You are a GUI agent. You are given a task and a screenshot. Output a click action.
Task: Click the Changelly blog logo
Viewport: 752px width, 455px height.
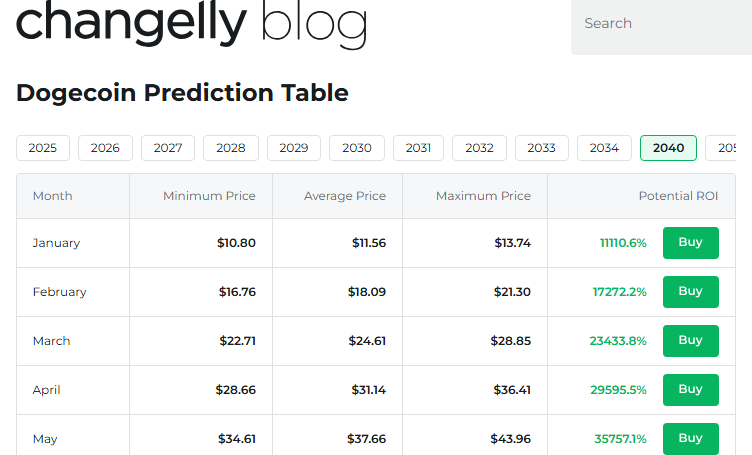point(191,24)
